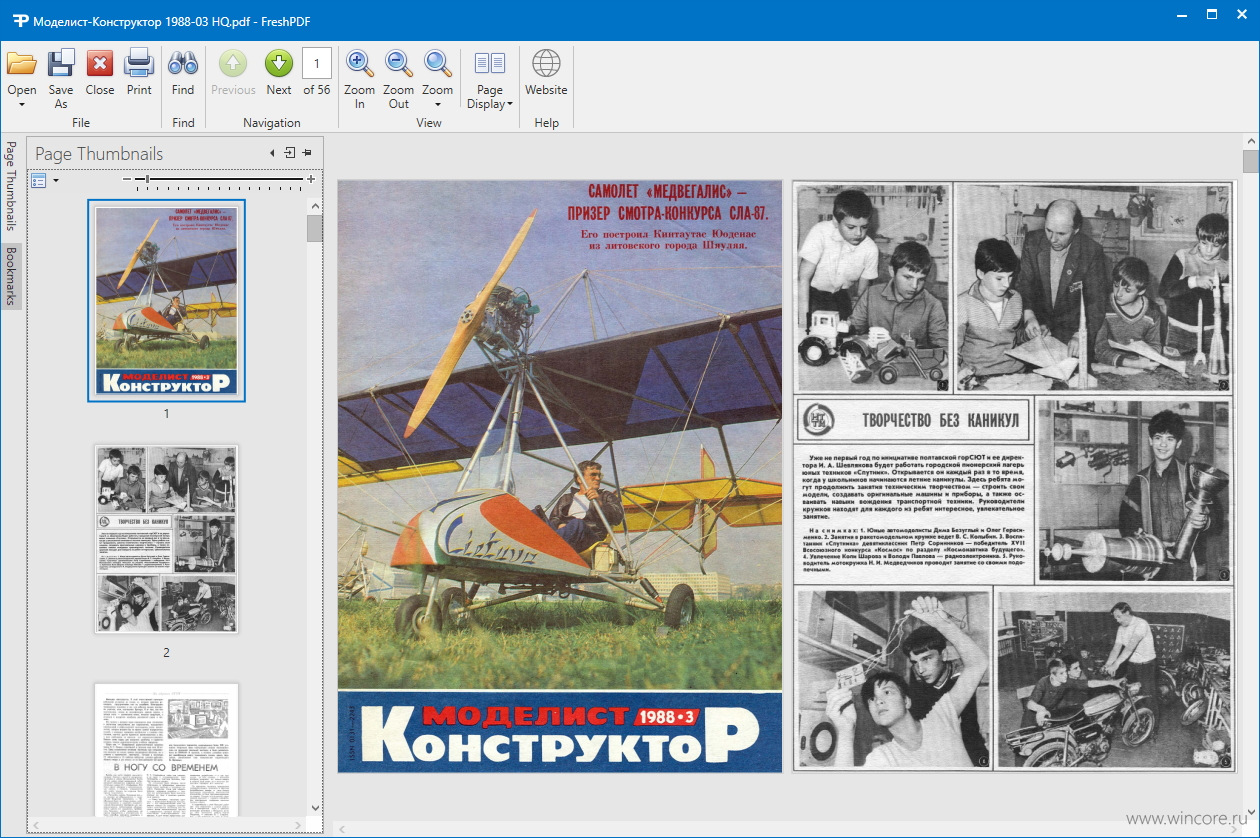This screenshot has height=838, width=1260.
Task: Click the Save As floppy disk icon
Action: (61, 64)
